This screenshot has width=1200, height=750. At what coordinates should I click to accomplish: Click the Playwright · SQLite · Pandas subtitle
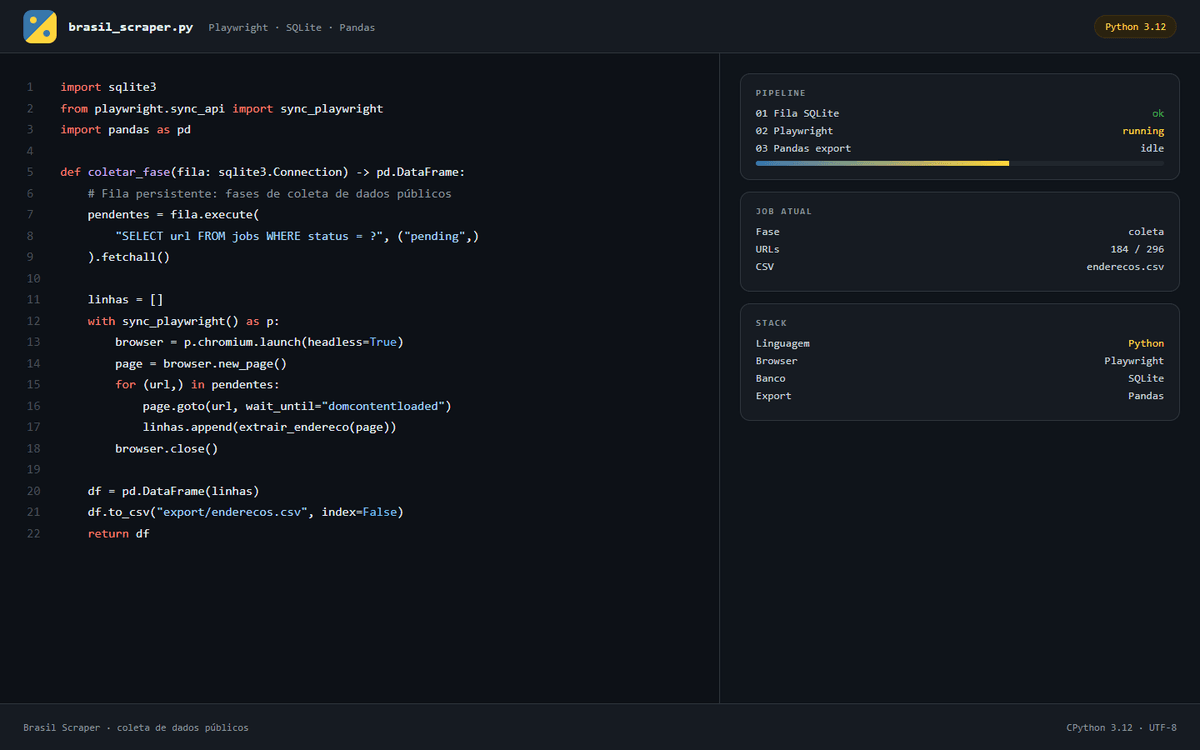292,28
